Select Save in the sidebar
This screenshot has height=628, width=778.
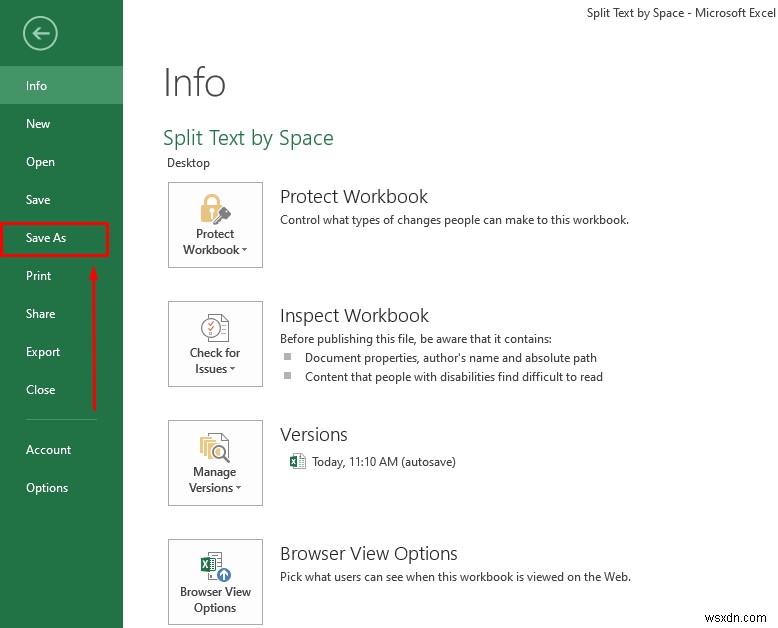point(61,200)
